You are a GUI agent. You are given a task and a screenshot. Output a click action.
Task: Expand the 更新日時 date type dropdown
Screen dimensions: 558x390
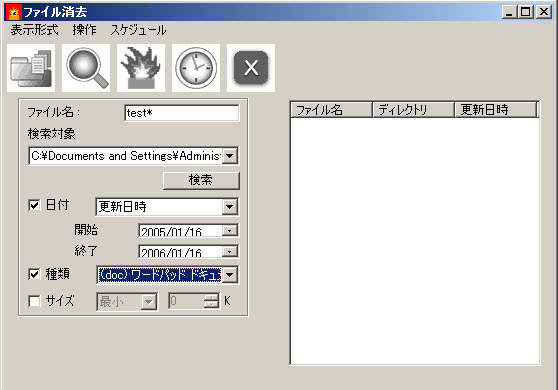[x=230, y=207]
